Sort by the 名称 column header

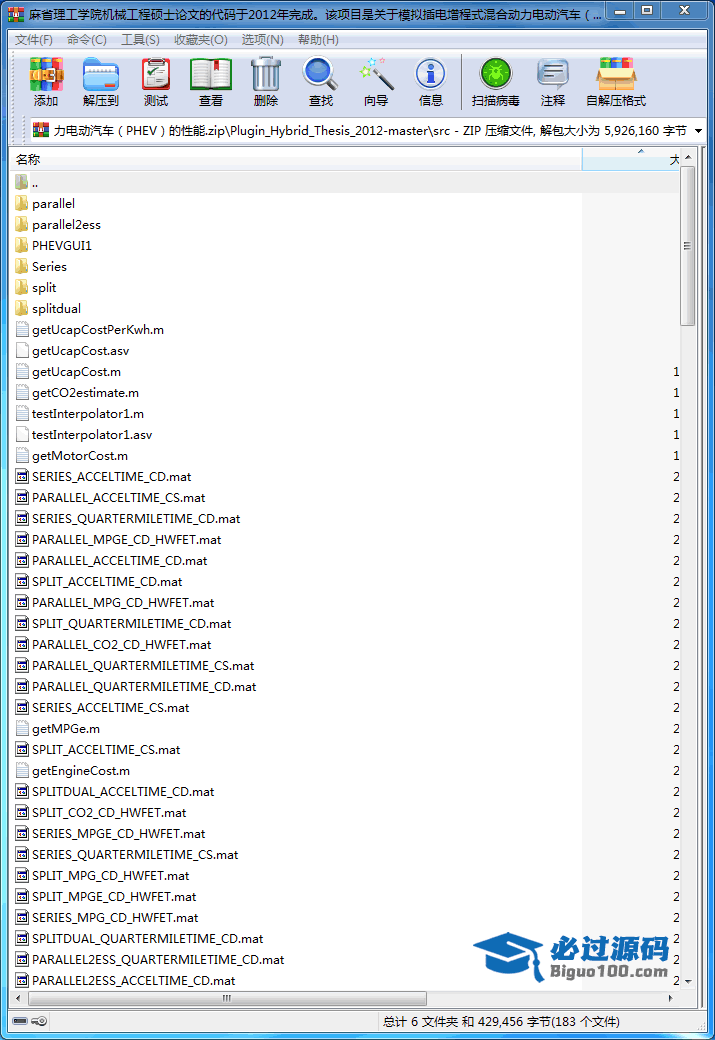pyautogui.click(x=296, y=159)
